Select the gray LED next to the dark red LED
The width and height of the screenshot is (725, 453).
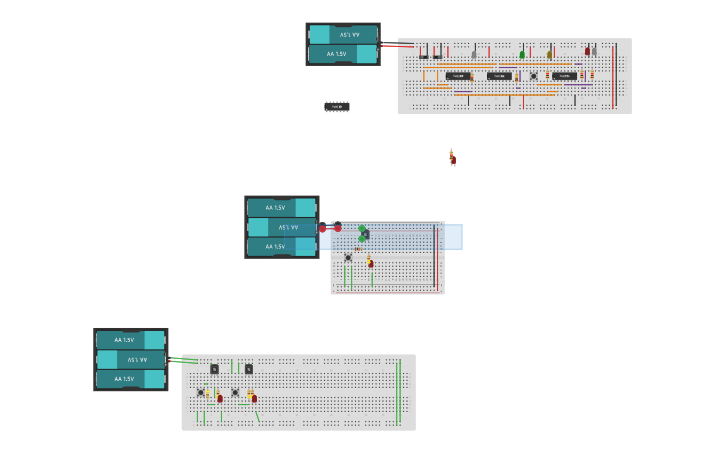pyautogui.click(x=594, y=51)
